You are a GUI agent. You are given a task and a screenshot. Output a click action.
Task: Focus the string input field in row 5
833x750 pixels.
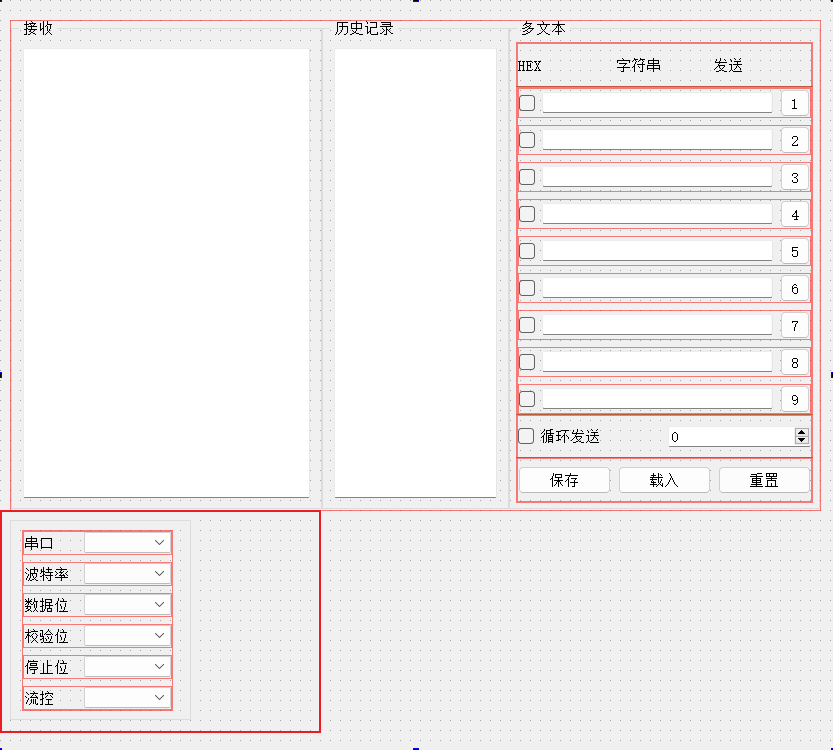tap(657, 251)
